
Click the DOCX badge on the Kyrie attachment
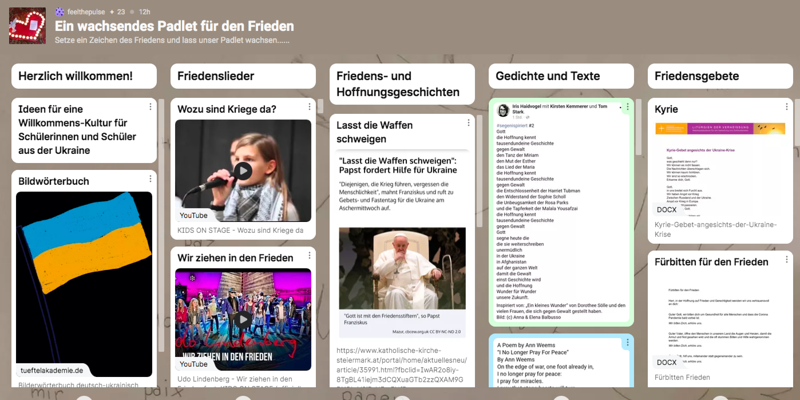(x=667, y=210)
